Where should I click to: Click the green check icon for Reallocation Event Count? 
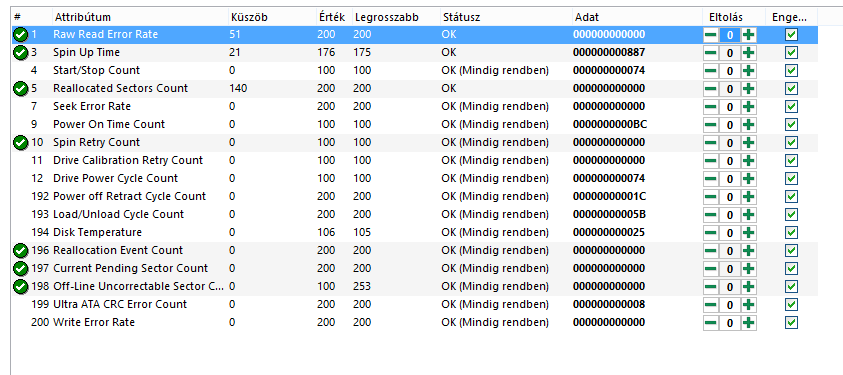[20, 251]
